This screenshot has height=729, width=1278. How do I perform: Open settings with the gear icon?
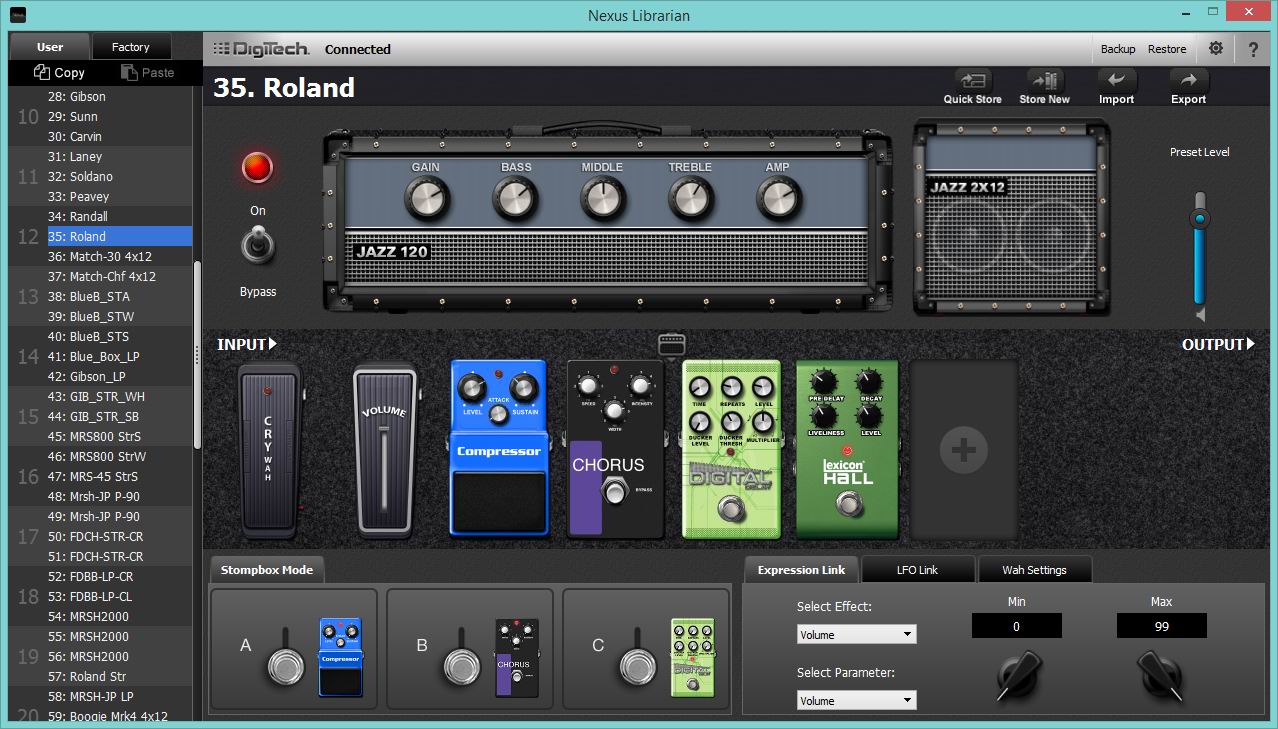click(1216, 48)
